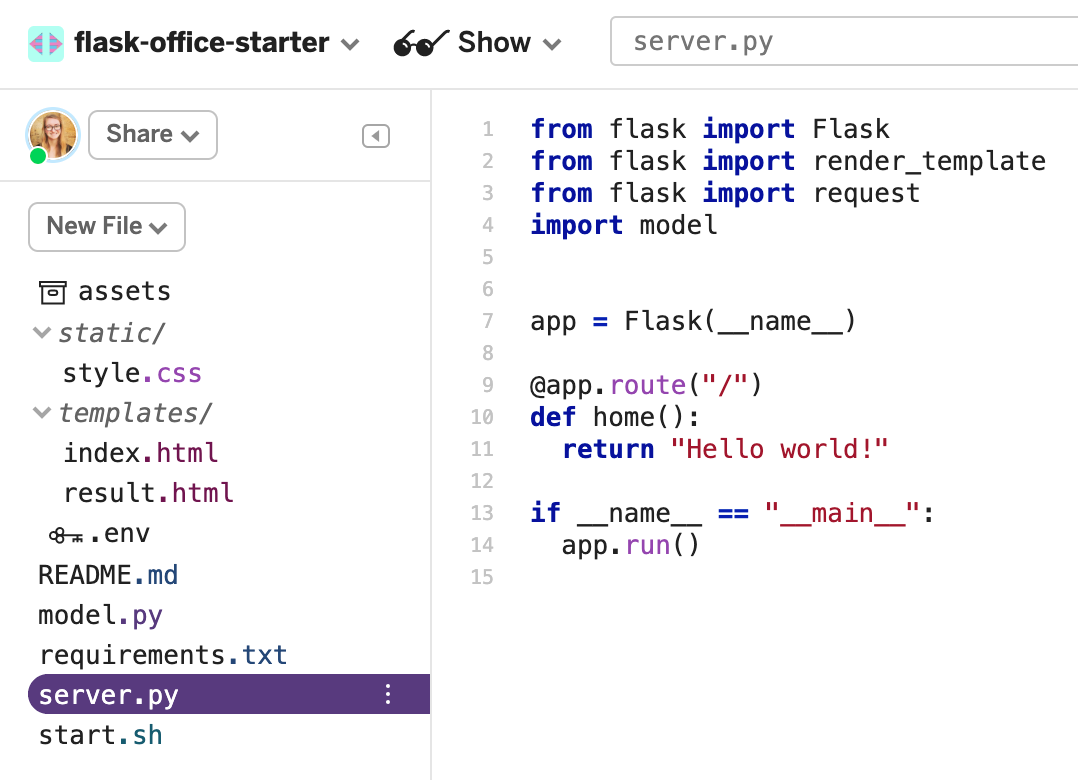The width and height of the screenshot is (1078, 780).
Task: Open the start.sh file
Action: [100, 733]
